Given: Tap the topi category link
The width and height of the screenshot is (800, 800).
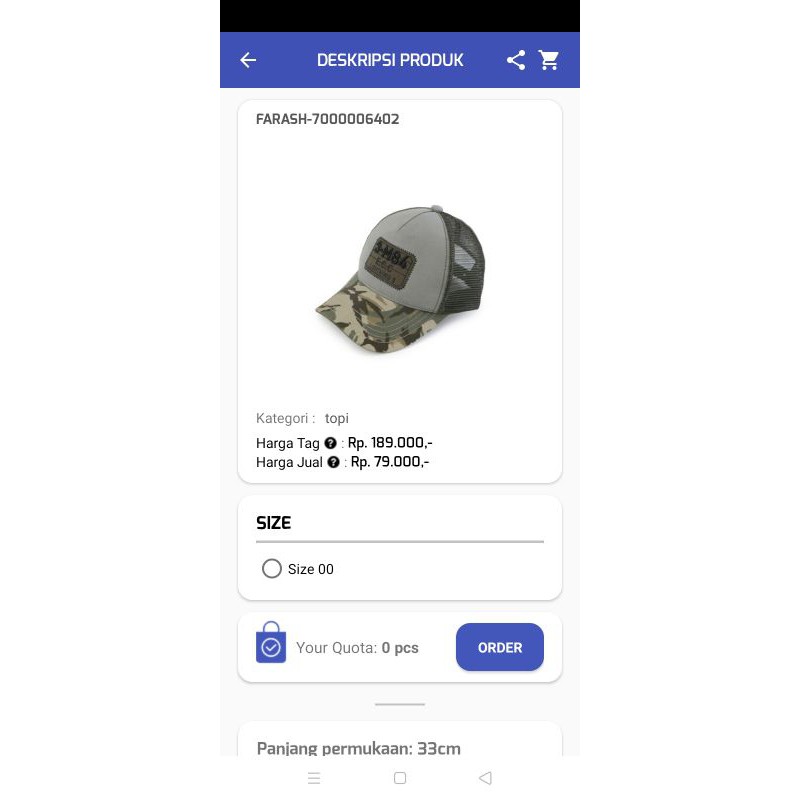Looking at the screenshot, I should click(337, 418).
